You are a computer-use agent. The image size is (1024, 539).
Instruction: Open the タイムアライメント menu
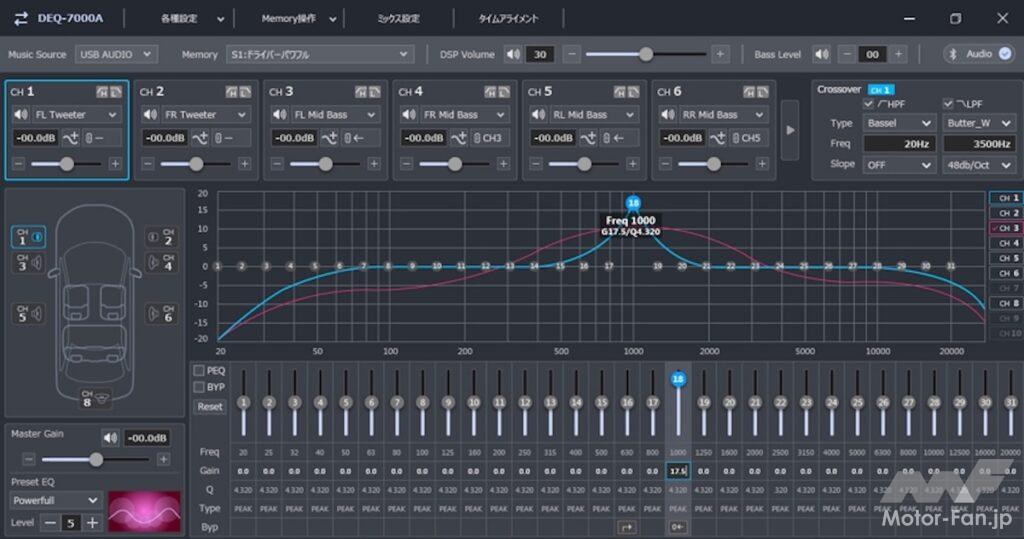pyautogui.click(x=508, y=18)
